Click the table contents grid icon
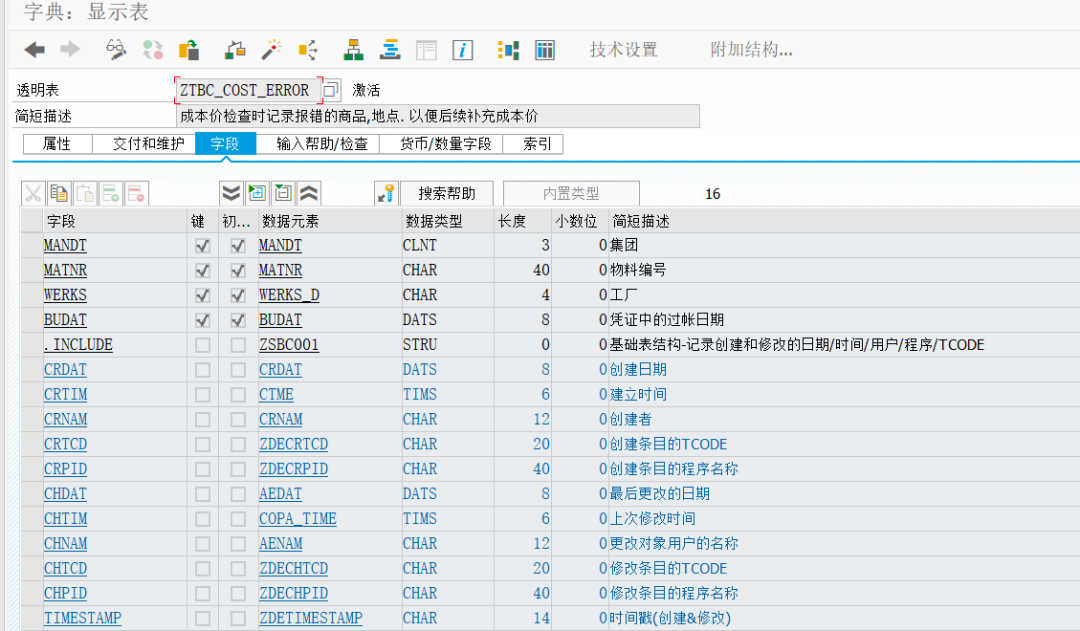This screenshot has width=1080, height=631. pos(545,50)
